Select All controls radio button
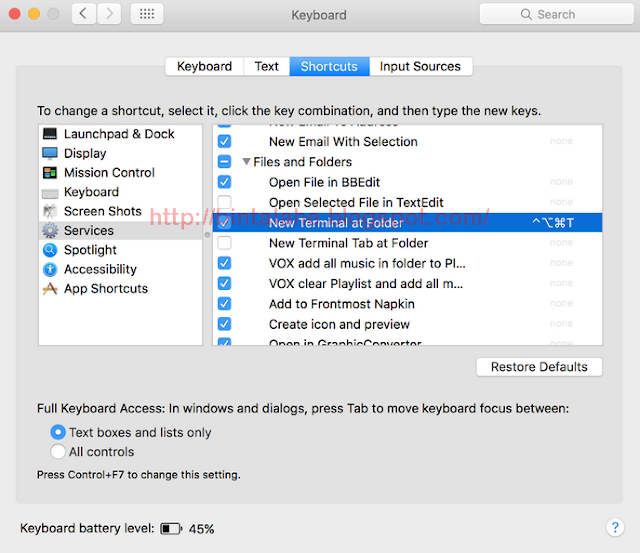Image resolution: width=640 pixels, height=553 pixels. 58,451
